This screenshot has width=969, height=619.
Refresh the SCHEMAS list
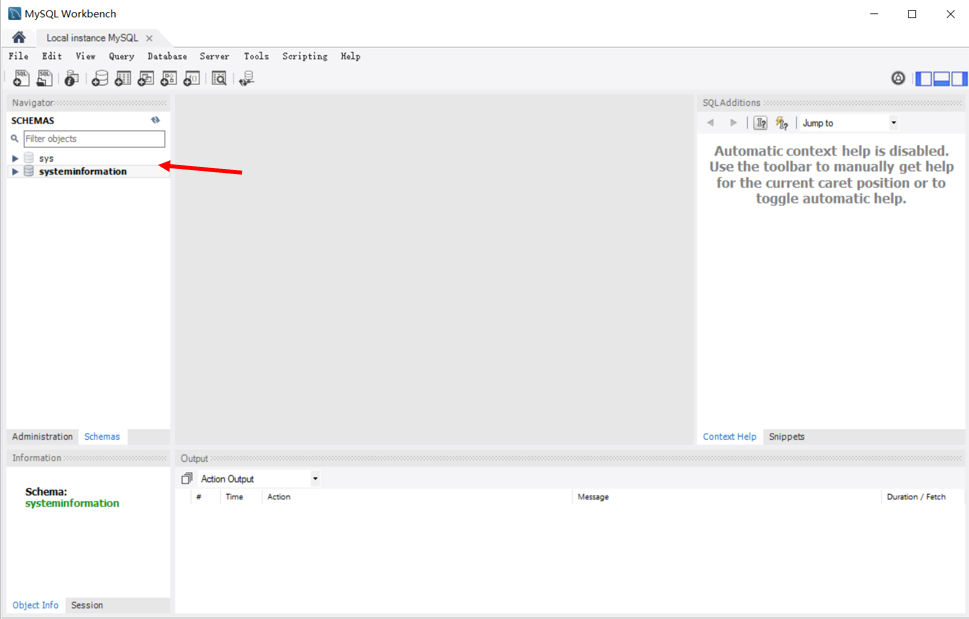(155, 120)
